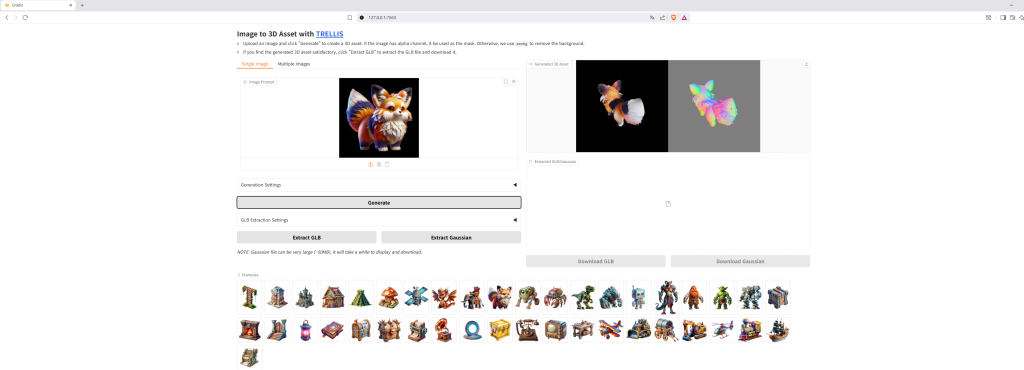Click the Extract GLB button

(307, 238)
